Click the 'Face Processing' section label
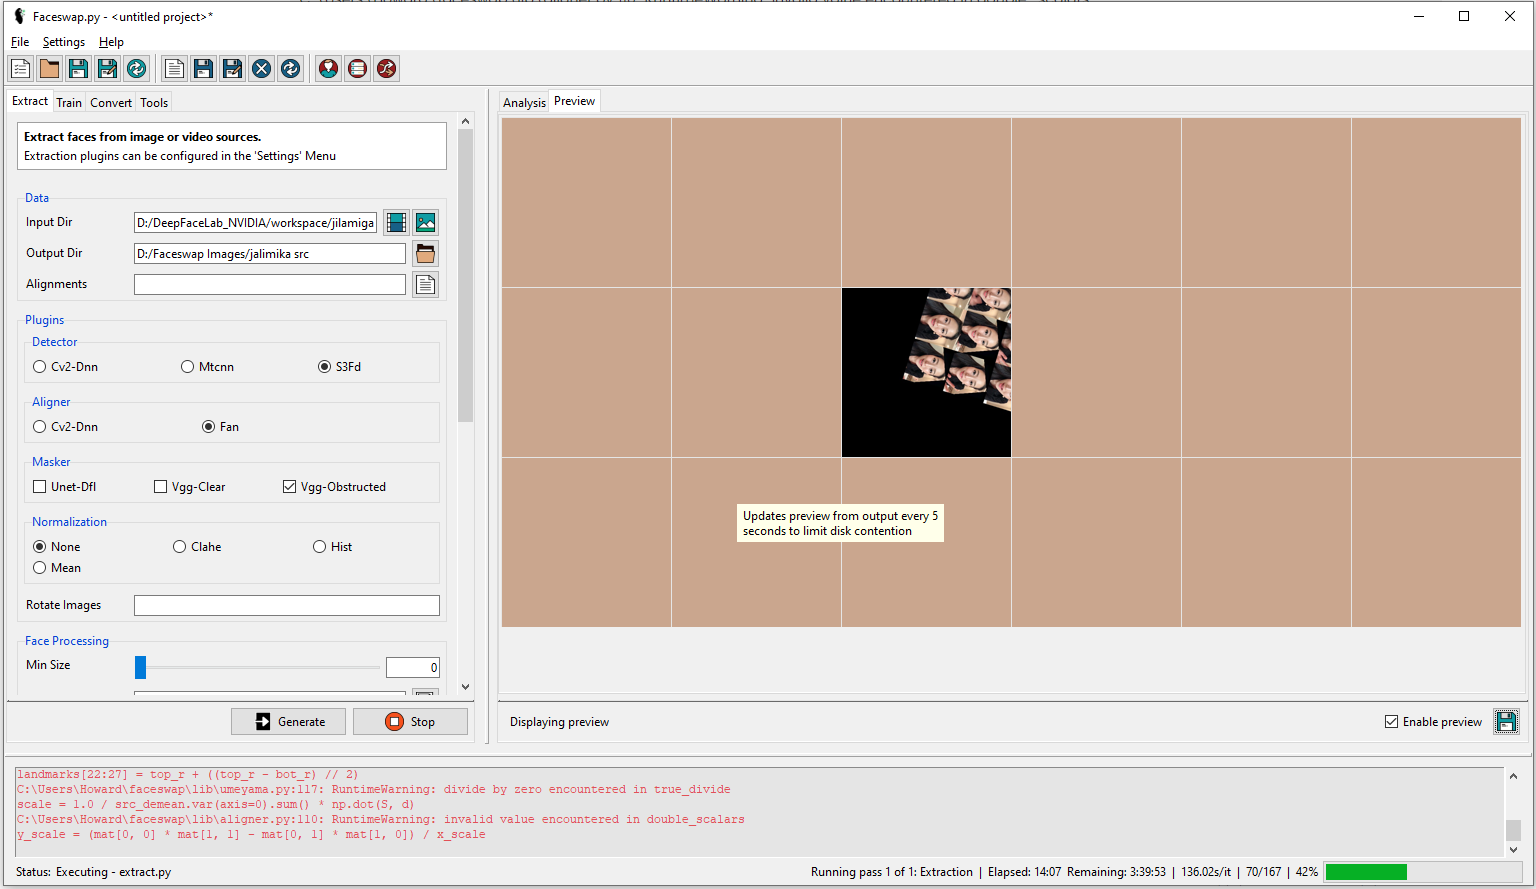This screenshot has width=1536, height=889. pyautogui.click(x=67, y=641)
